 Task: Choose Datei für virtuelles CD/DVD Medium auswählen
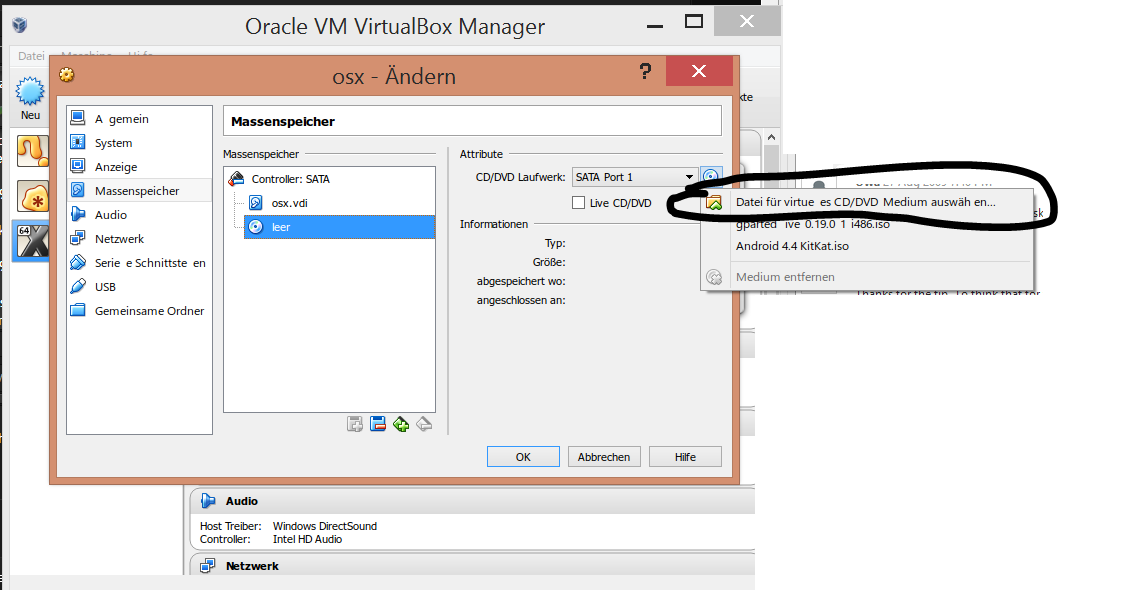pyautogui.click(x=866, y=202)
